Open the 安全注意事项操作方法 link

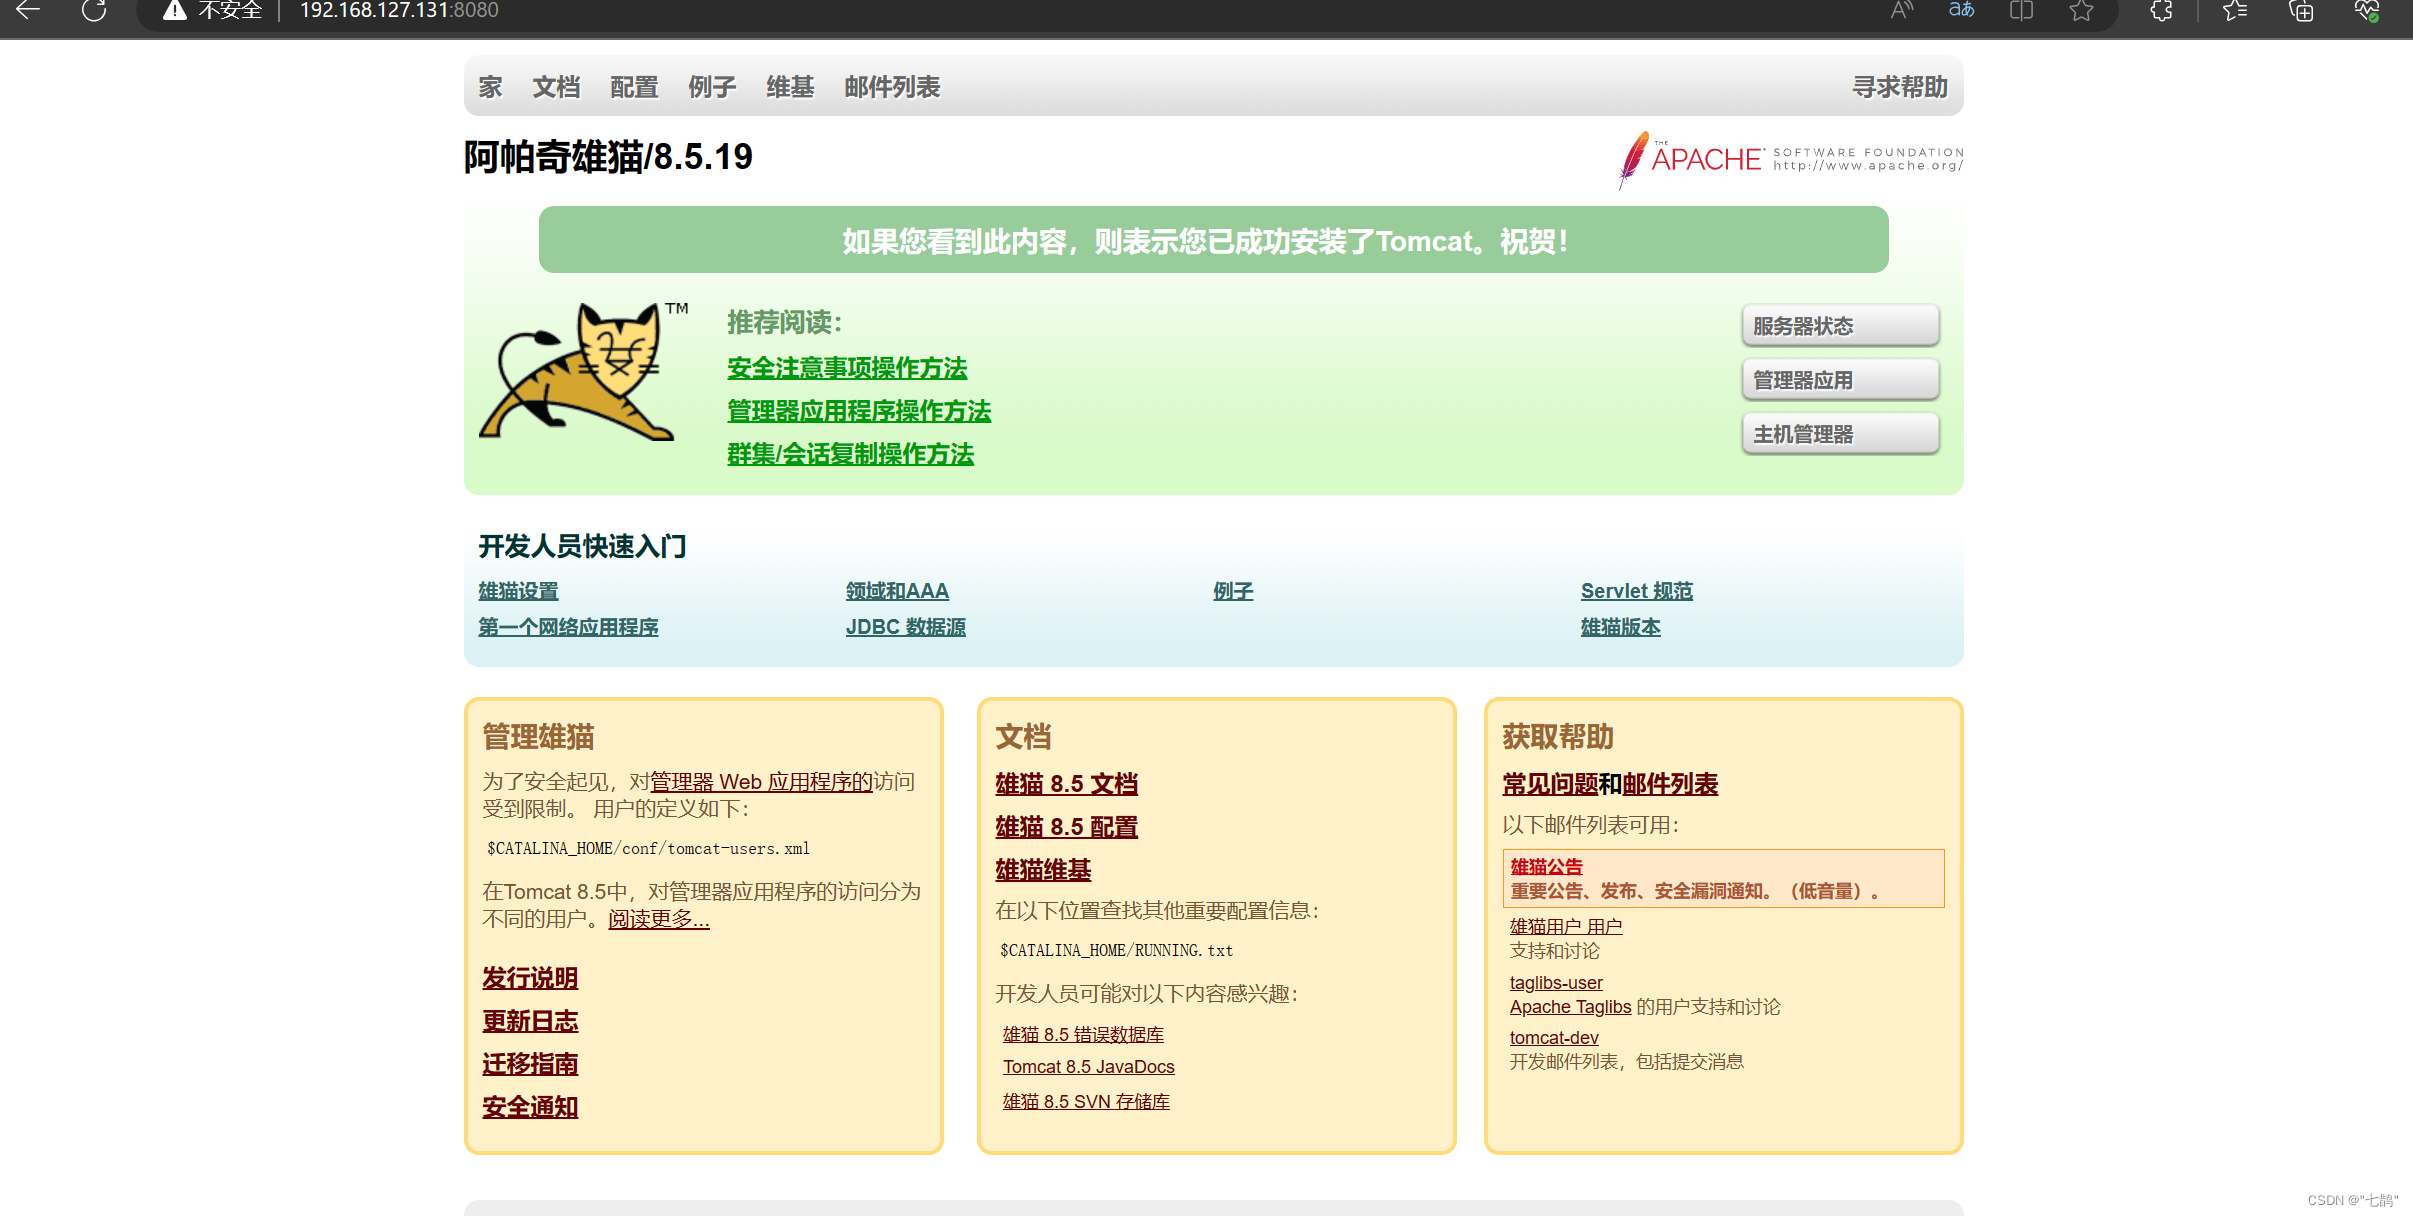pyautogui.click(x=846, y=368)
